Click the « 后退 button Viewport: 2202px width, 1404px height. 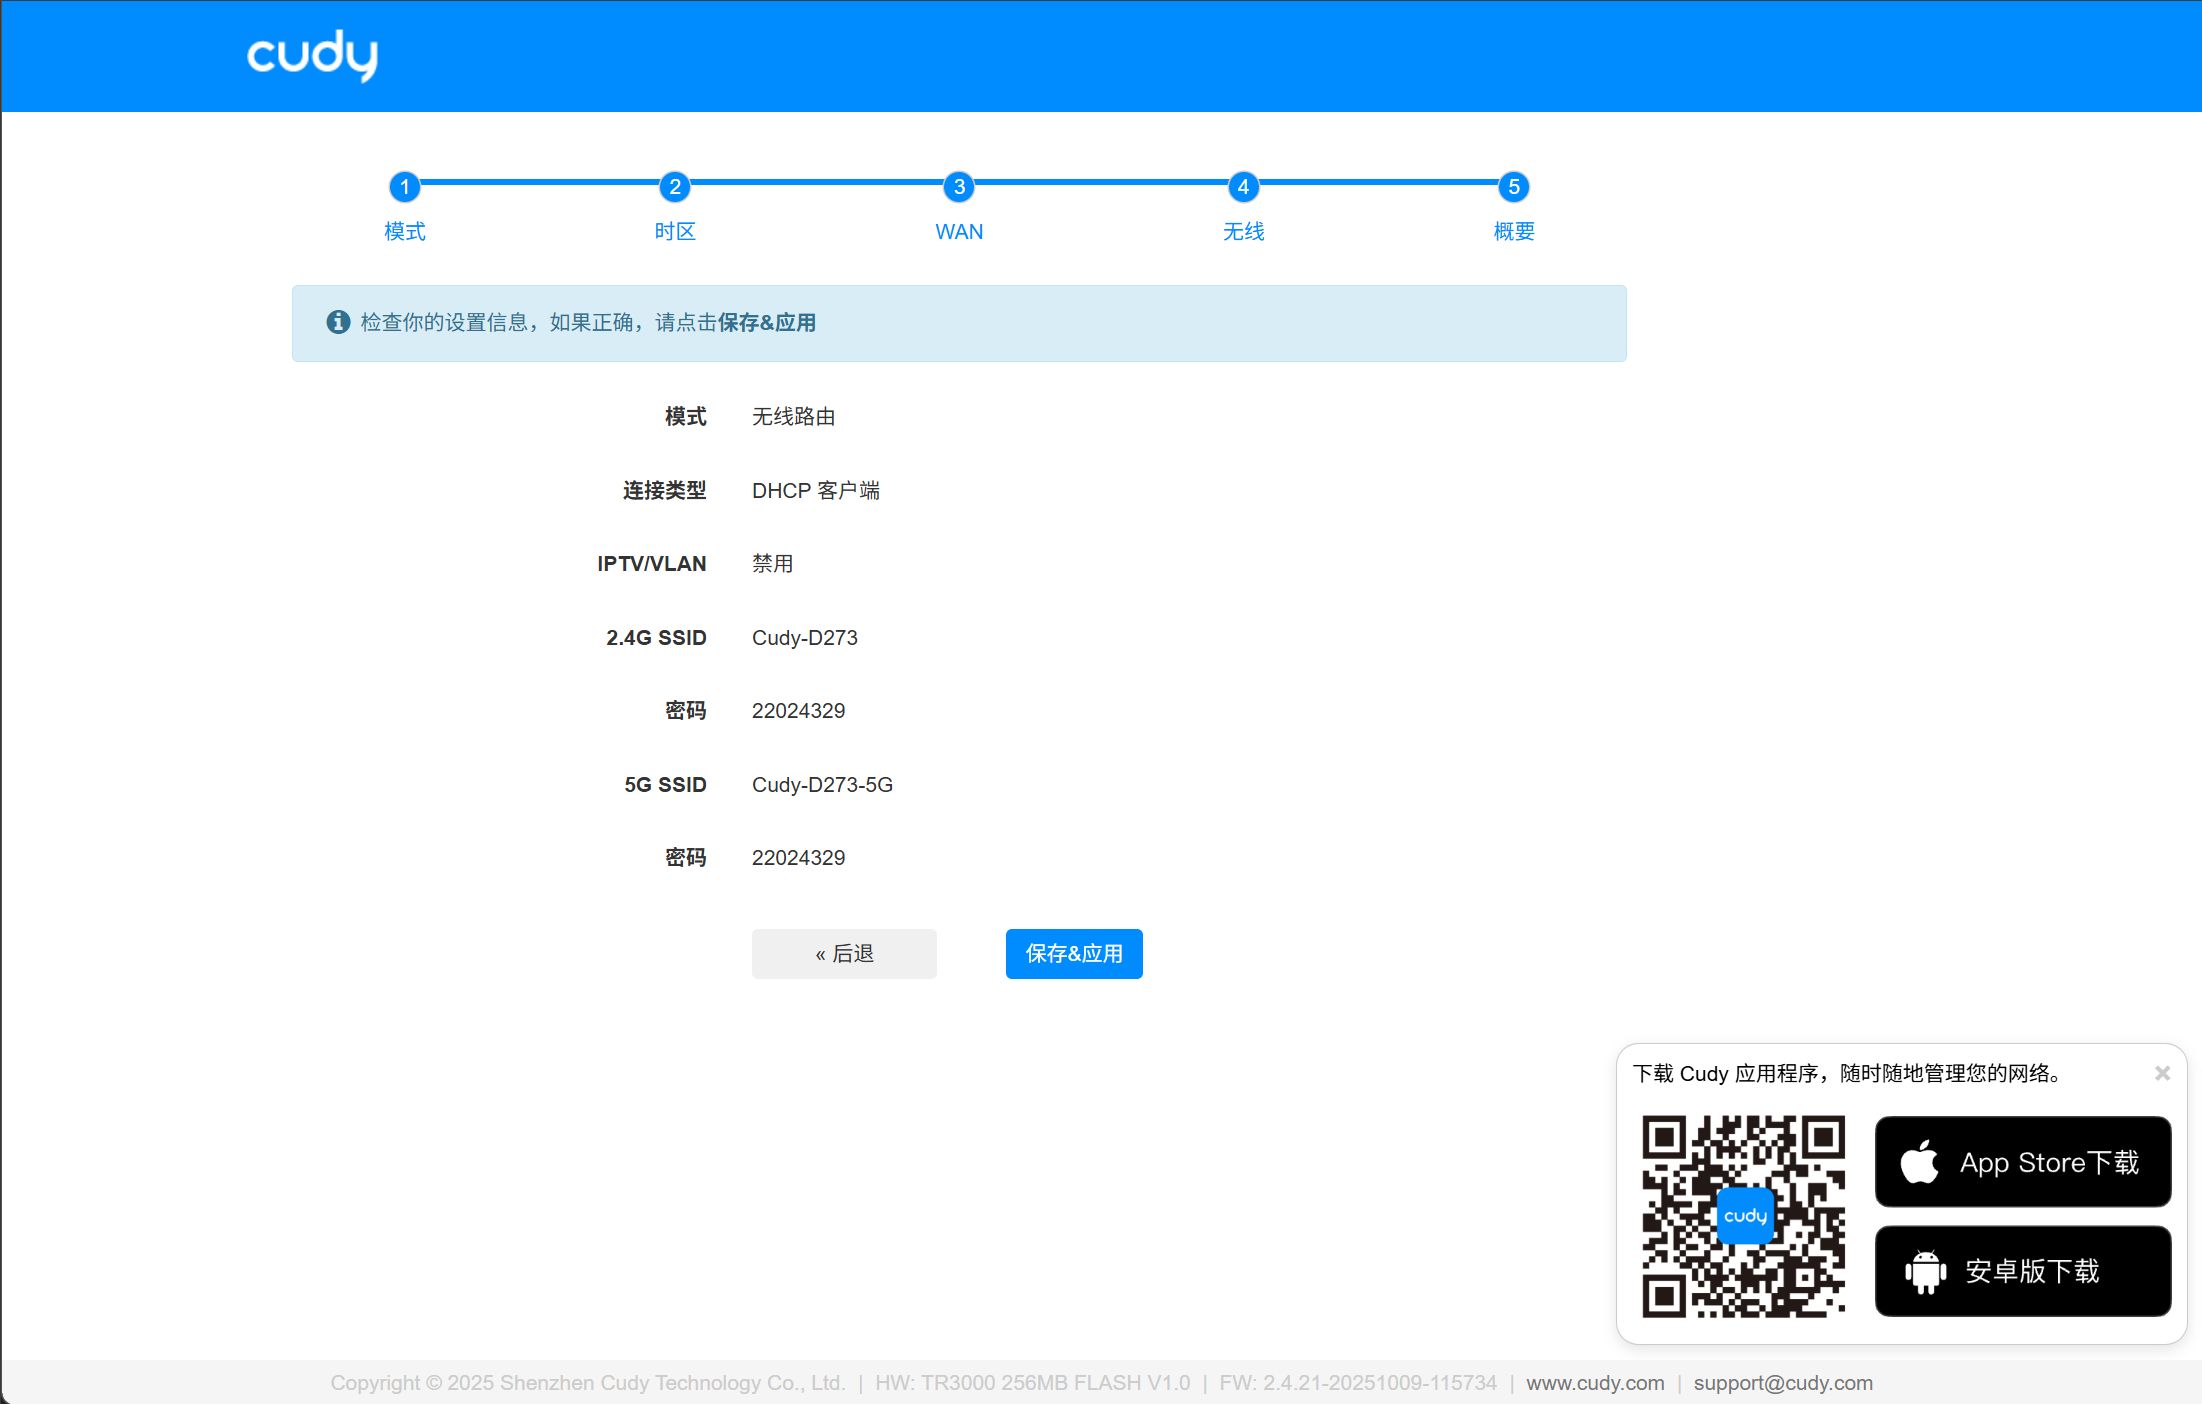tap(844, 954)
